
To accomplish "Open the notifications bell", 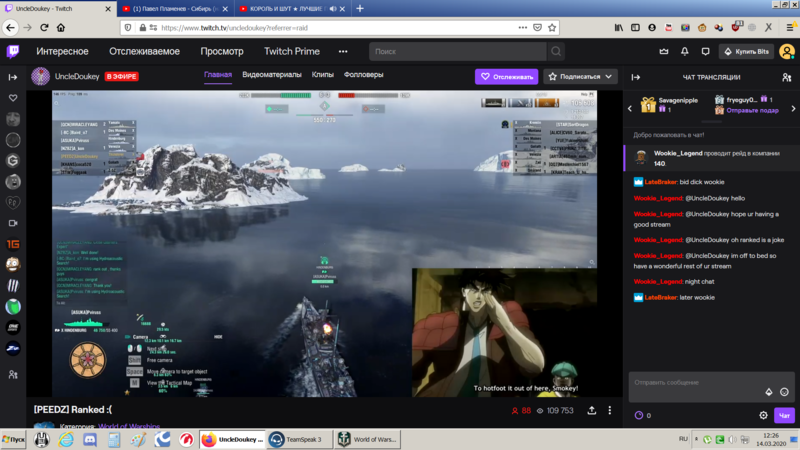I will pyautogui.click(x=684, y=52).
